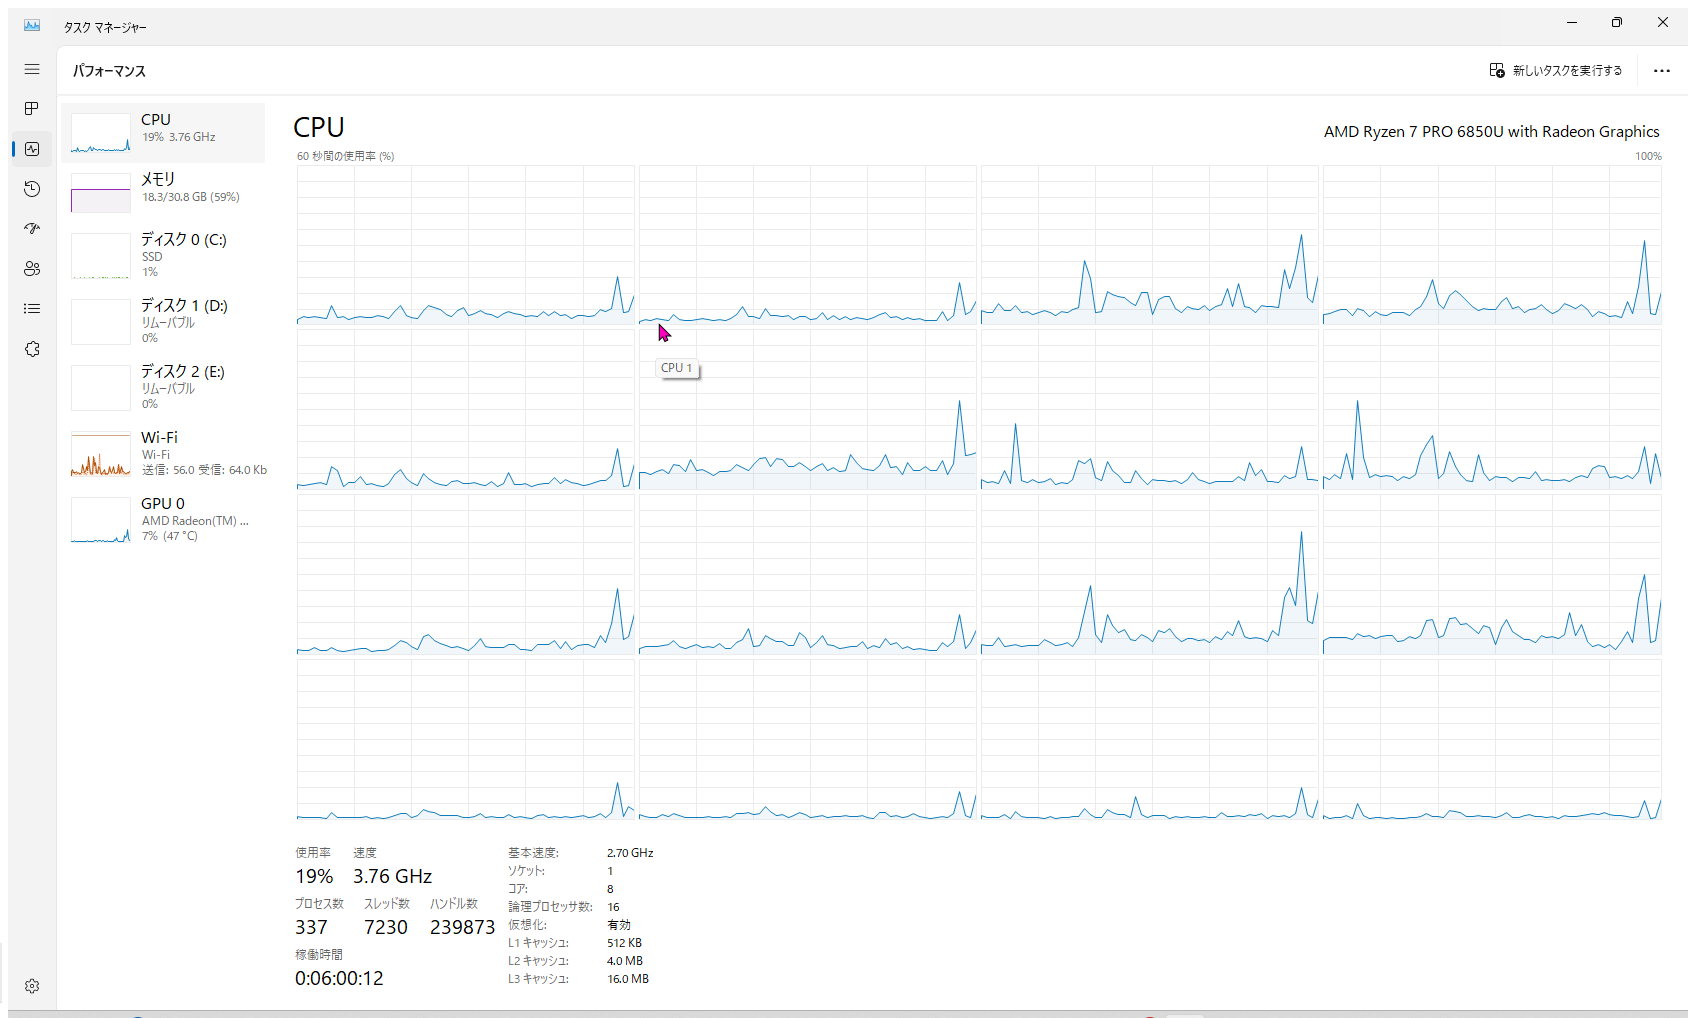The image size is (1696, 1018).
Task: Click the 60 秒間の使用率 (%) label
Action: (345, 156)
